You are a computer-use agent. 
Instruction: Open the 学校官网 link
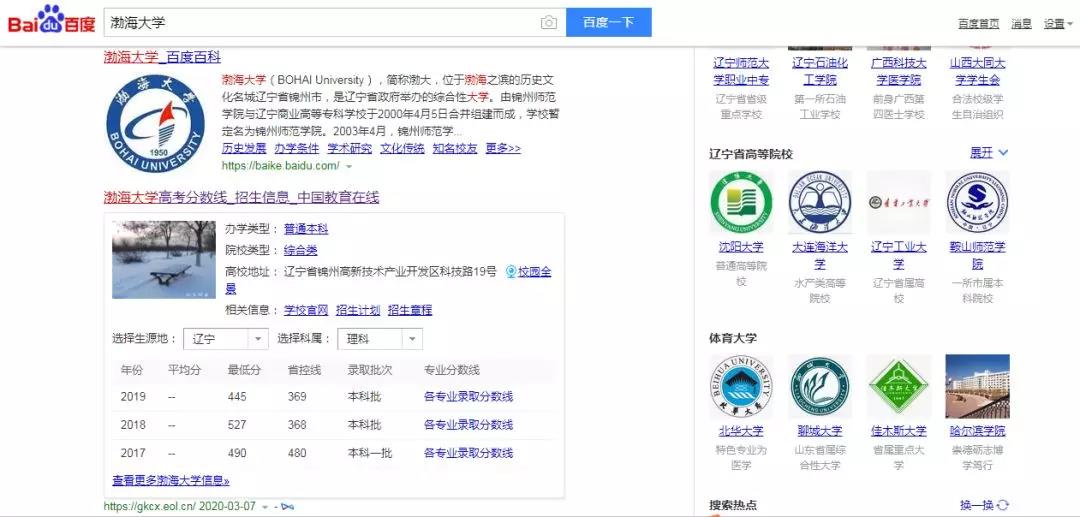pyautogui.click(x=306, y=310)
